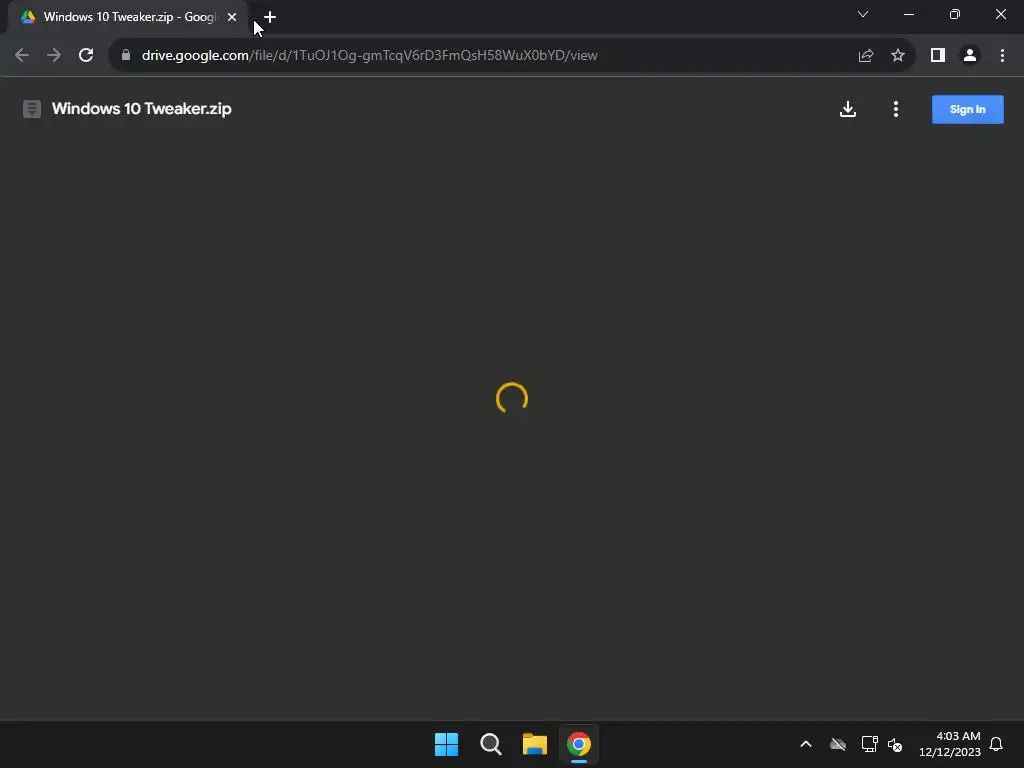Toggle the Chrome side panel

click(938, 56)
